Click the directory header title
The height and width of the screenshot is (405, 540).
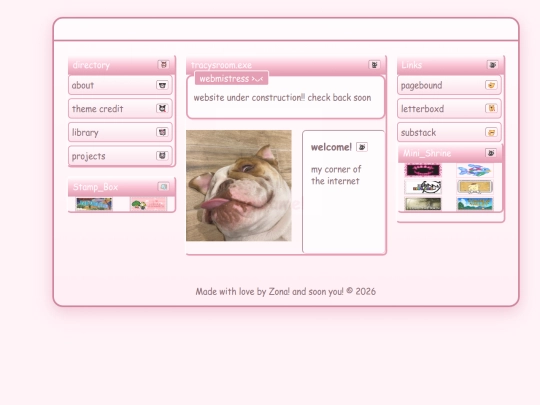coord(91,65)
